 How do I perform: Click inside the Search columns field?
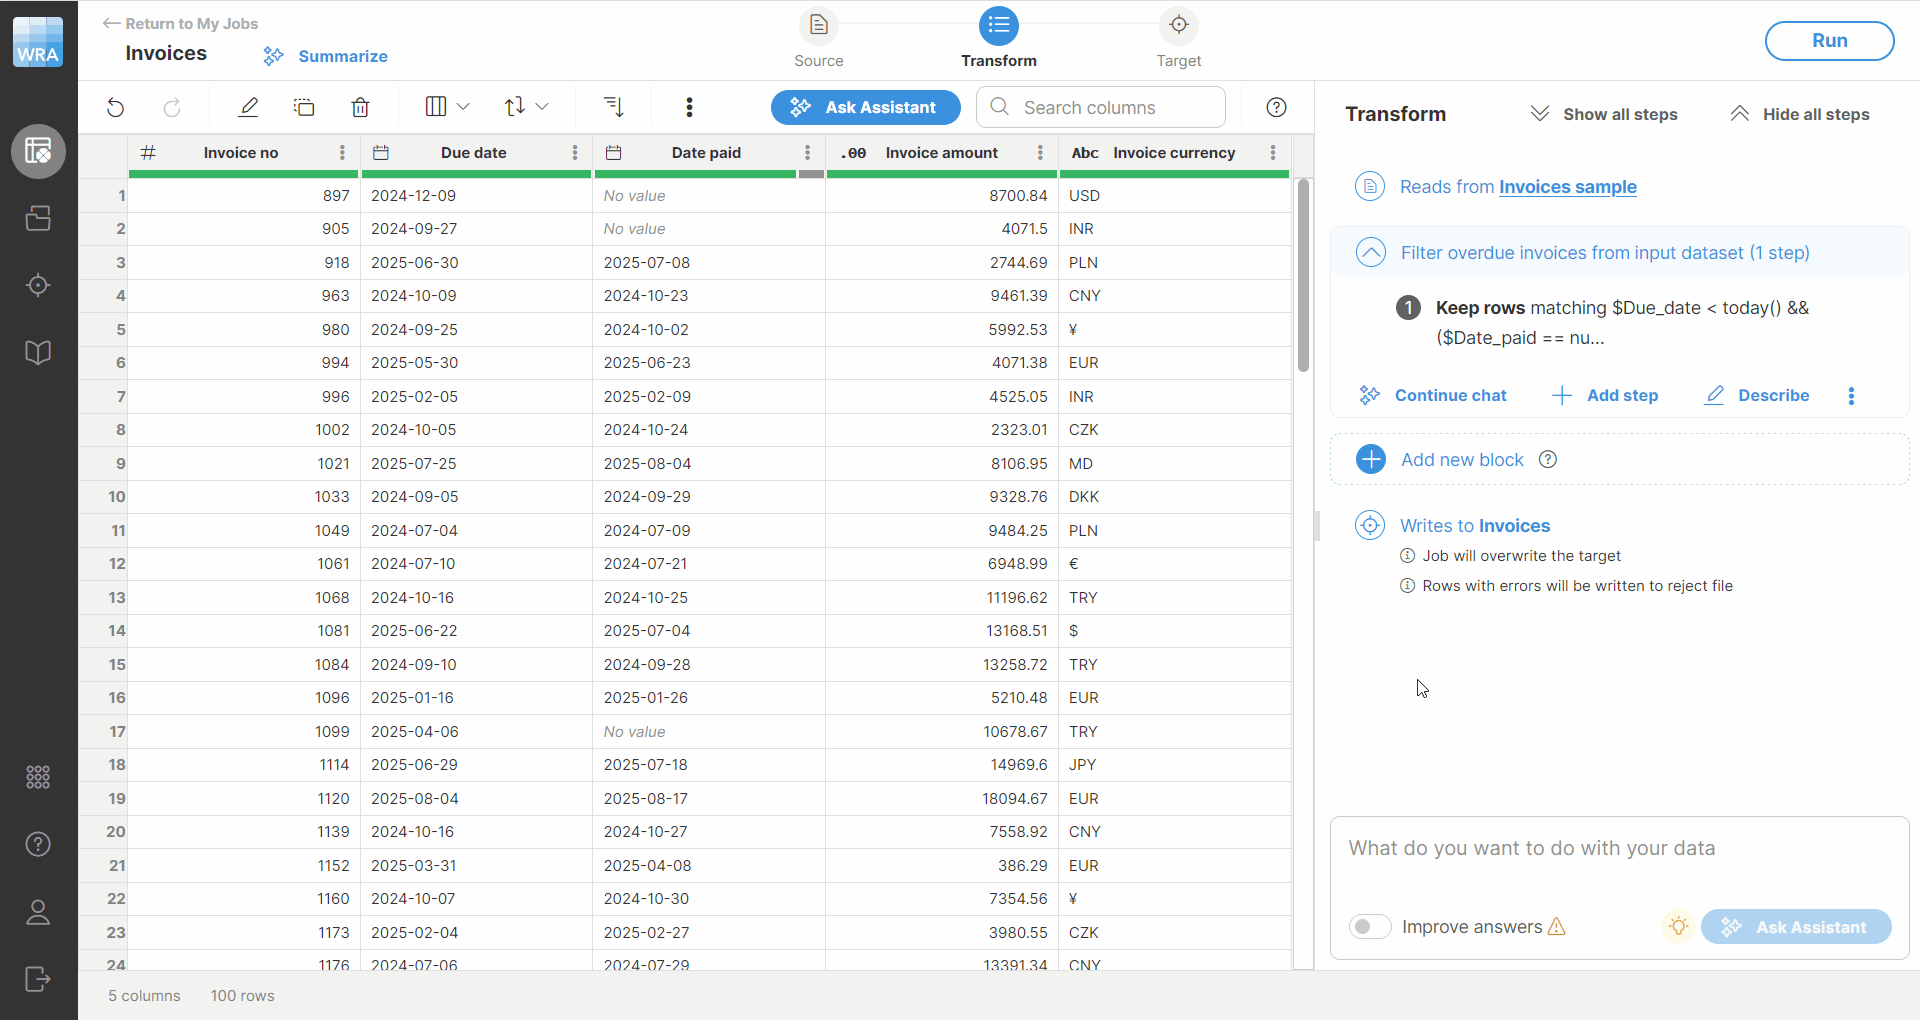(x=1100, y=107)
